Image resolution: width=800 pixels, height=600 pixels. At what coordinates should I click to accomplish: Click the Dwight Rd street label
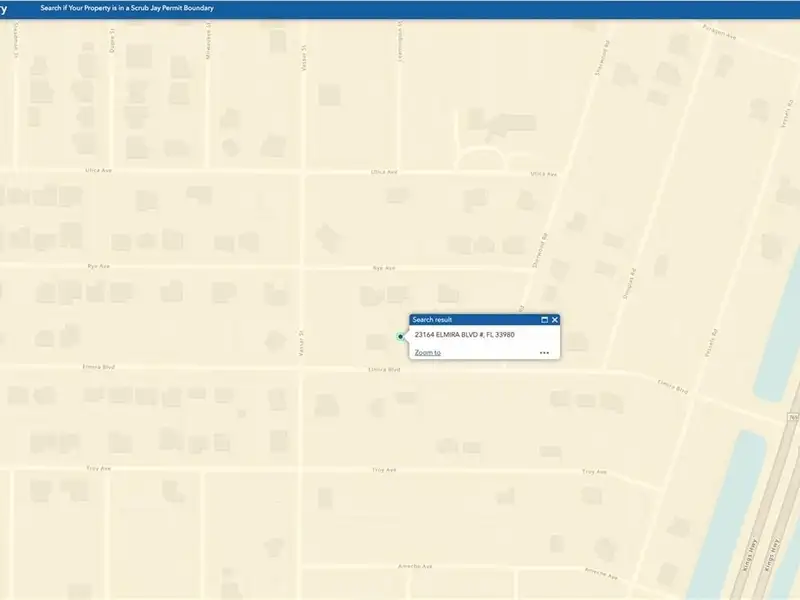(633, 275)
